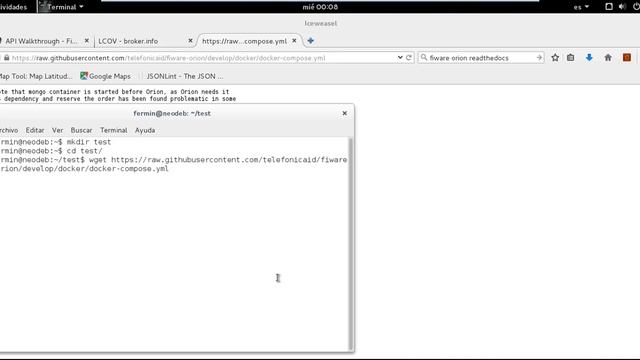This screenshot has width=640, height=360.
Task: Open the Terminal menu in terminal window
Action: [113, 130]
